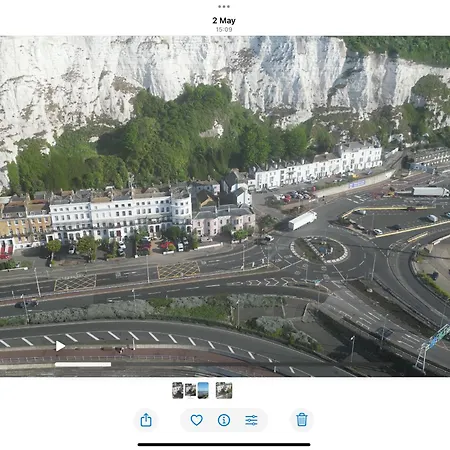Tap the white lorry in the video frame

[x=302, y=221]
